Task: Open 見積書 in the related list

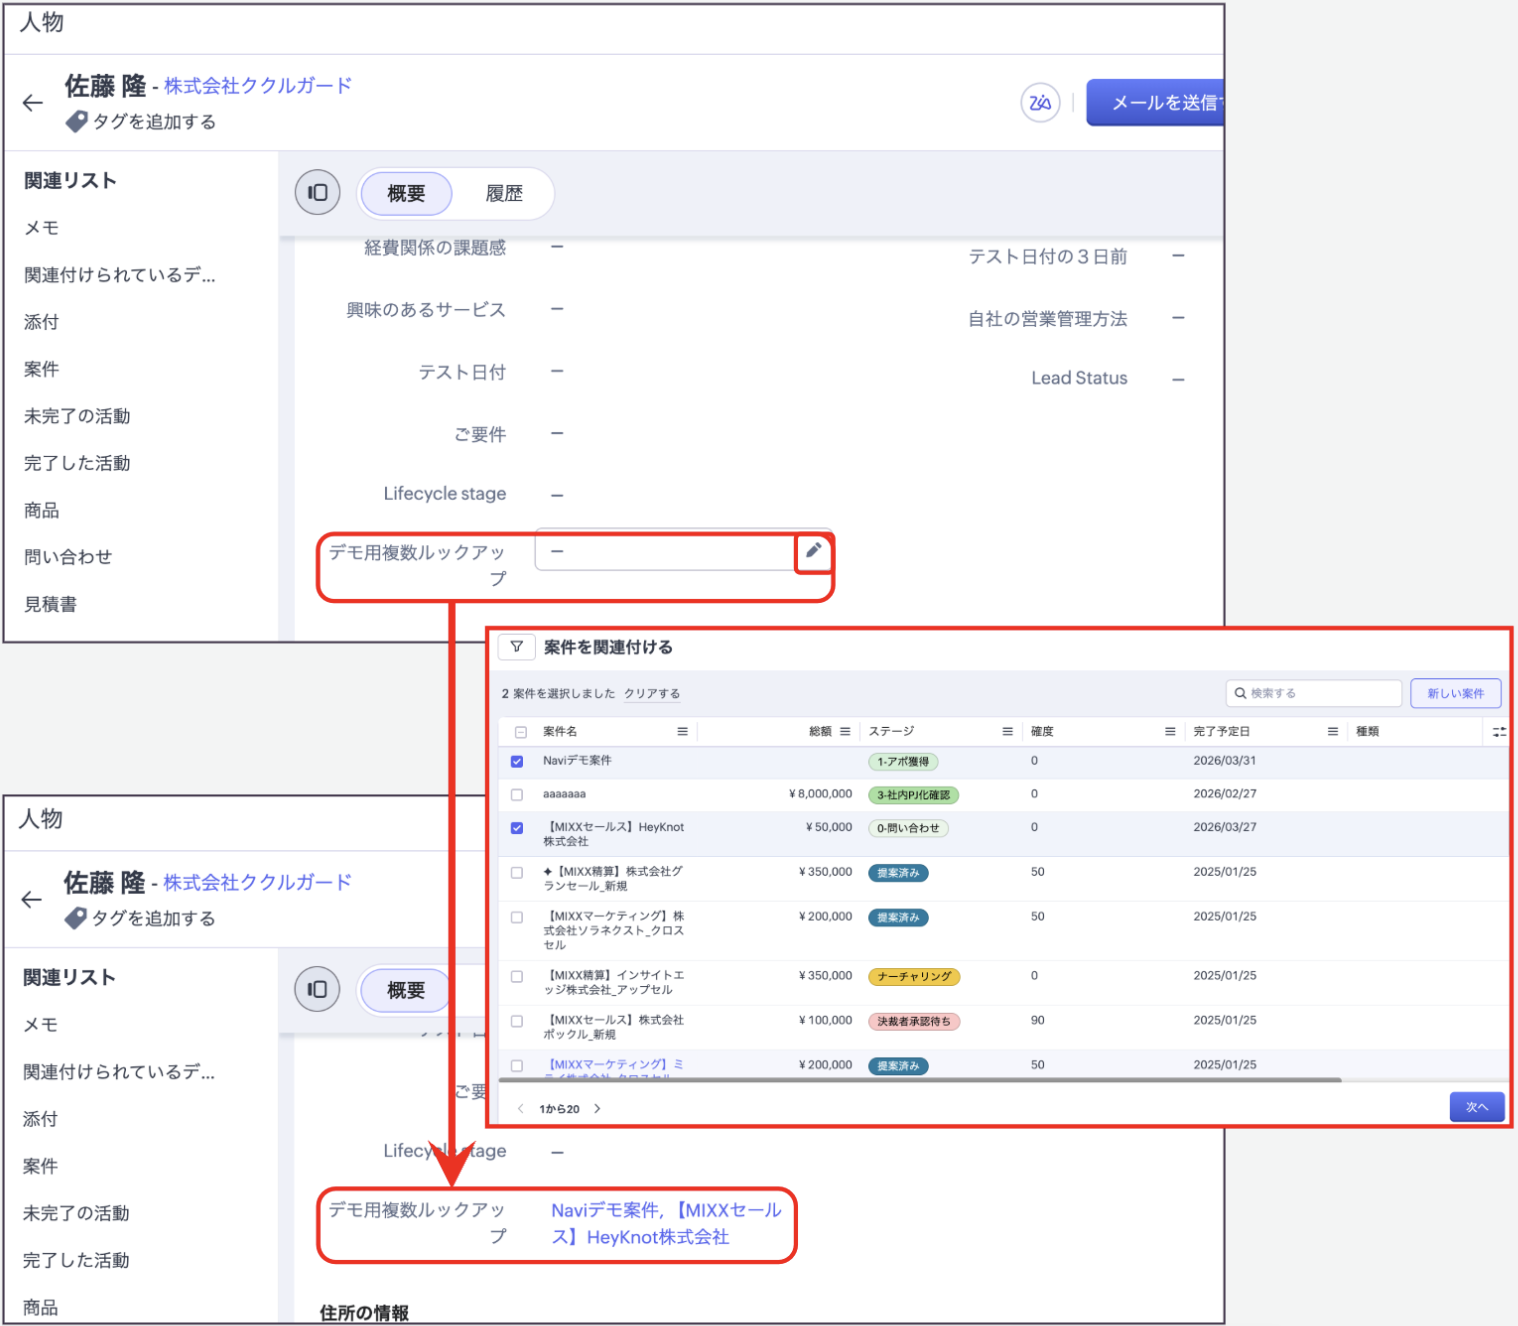Action: (x=51, y=604)
